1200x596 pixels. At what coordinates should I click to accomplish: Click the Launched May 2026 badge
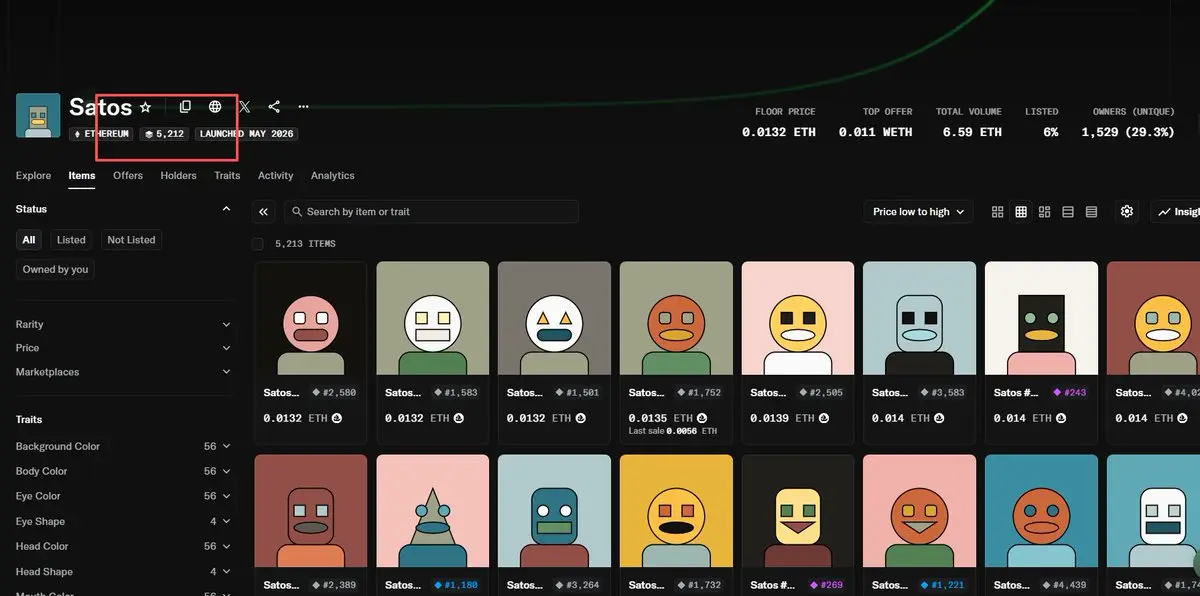click(x=246, y=134)
